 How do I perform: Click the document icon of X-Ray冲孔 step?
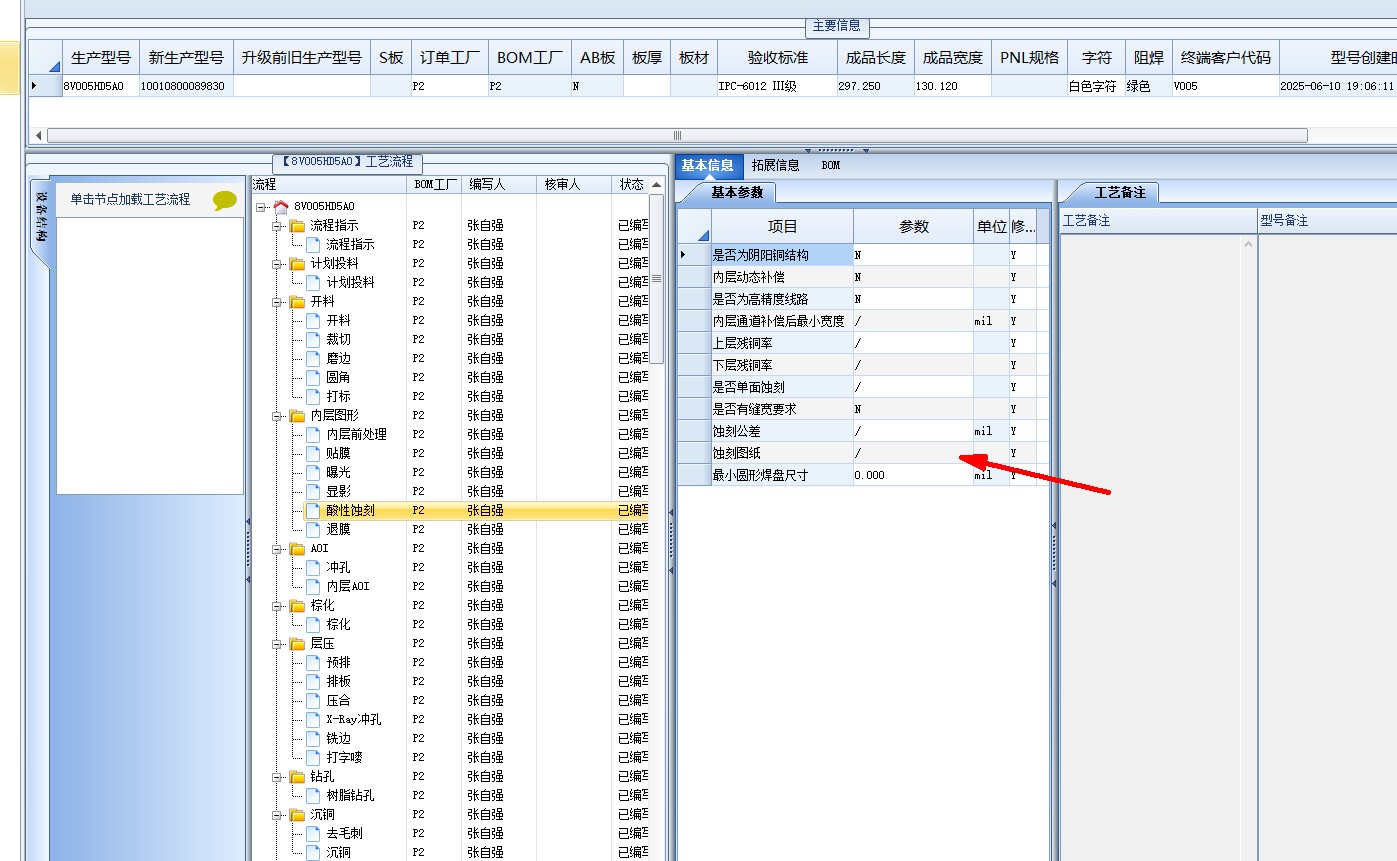[x=313, y=719]
